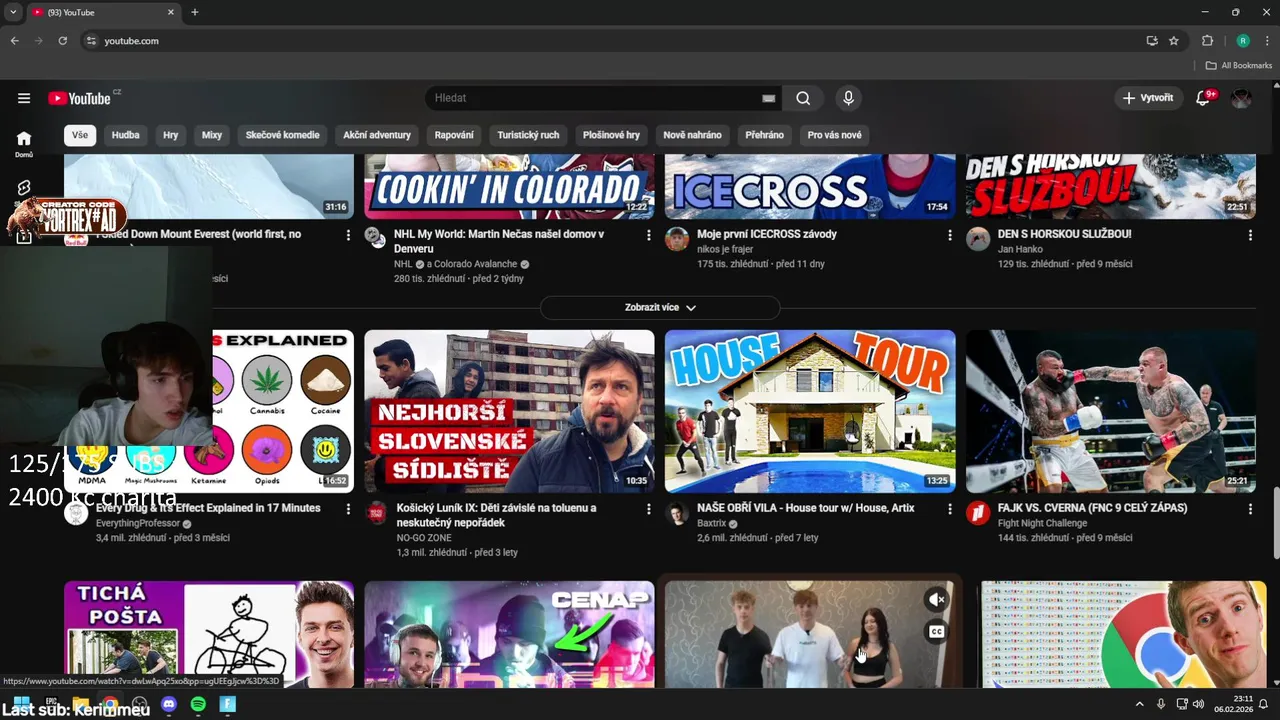Open FAJK VS. CVERNA video title

tap(1093, 508)
